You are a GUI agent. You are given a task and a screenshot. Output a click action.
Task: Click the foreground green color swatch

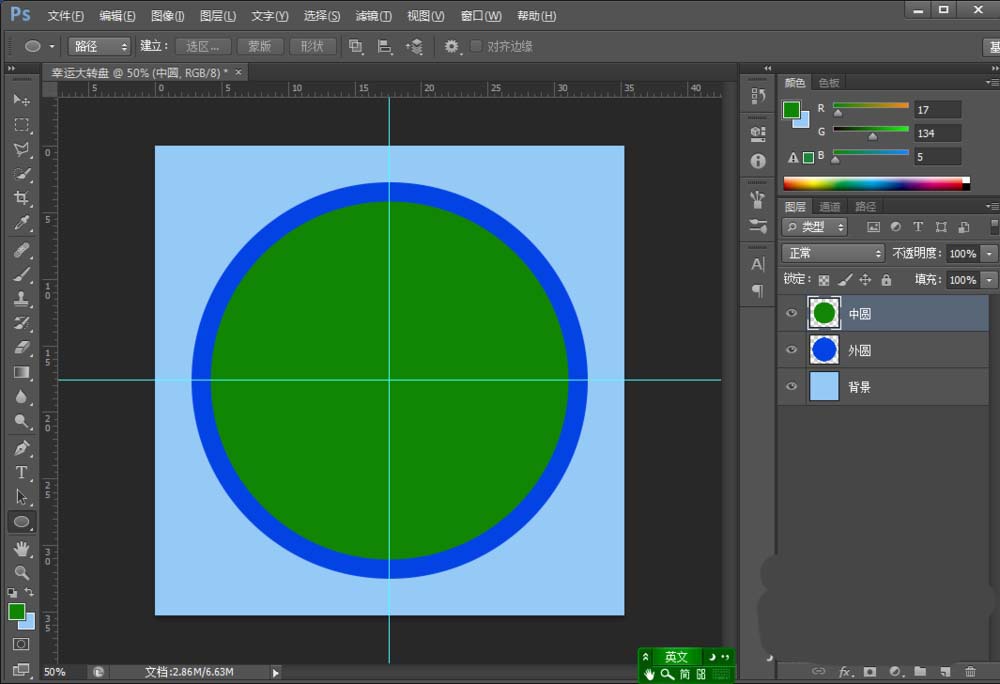click(16, 611)
